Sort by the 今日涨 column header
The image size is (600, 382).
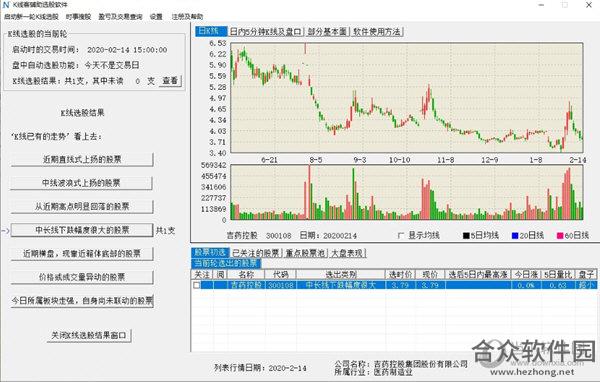pos(526,274)
